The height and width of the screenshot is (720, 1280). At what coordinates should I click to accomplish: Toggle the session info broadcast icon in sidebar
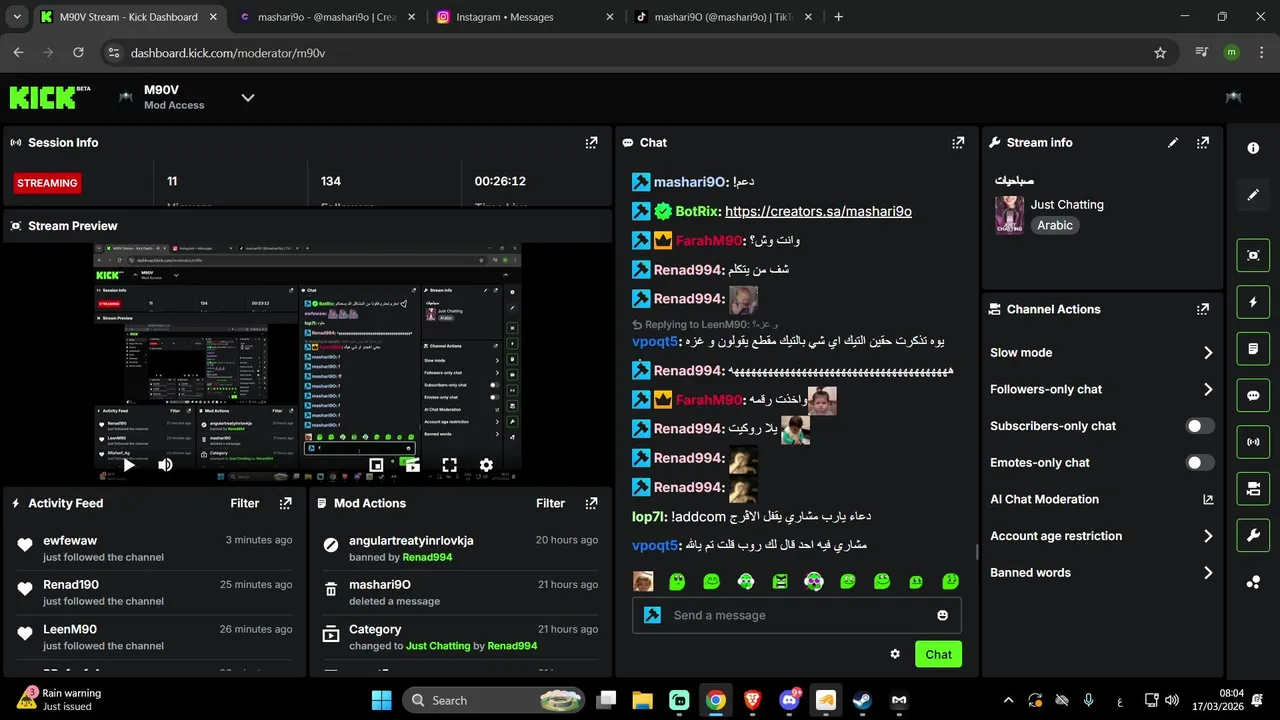point(1253,442)
